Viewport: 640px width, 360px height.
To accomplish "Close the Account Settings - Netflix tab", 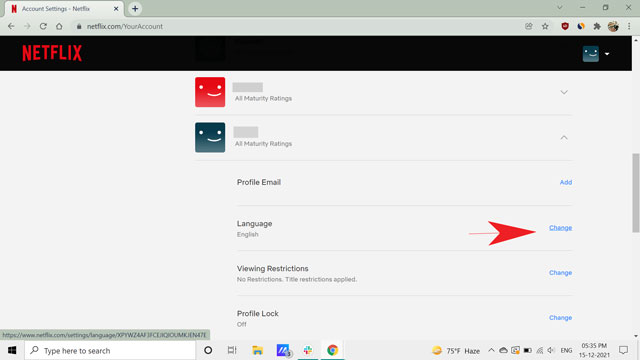I will coord(116,9).
